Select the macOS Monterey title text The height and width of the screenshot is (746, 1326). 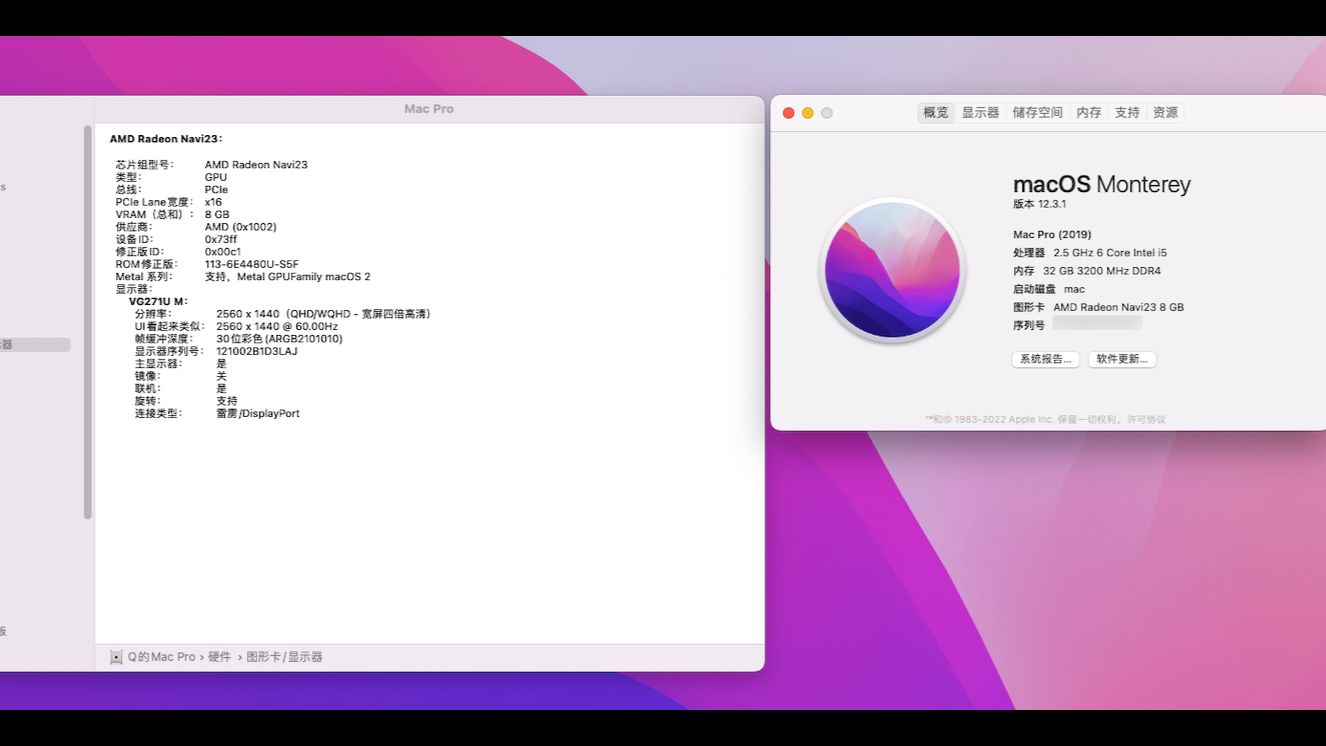[1102, 184]
